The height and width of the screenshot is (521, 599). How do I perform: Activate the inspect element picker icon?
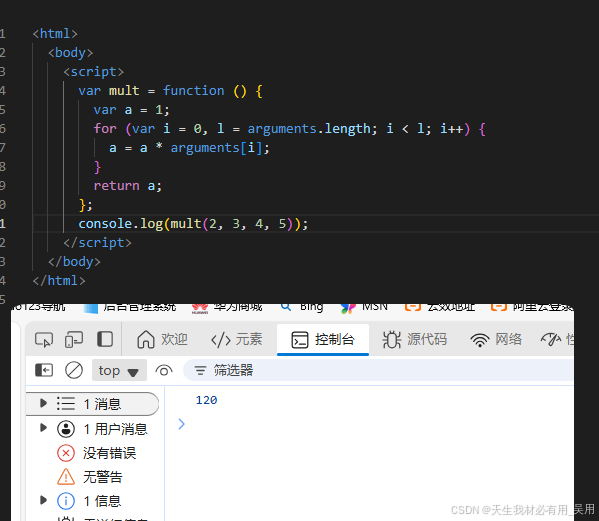44,340
